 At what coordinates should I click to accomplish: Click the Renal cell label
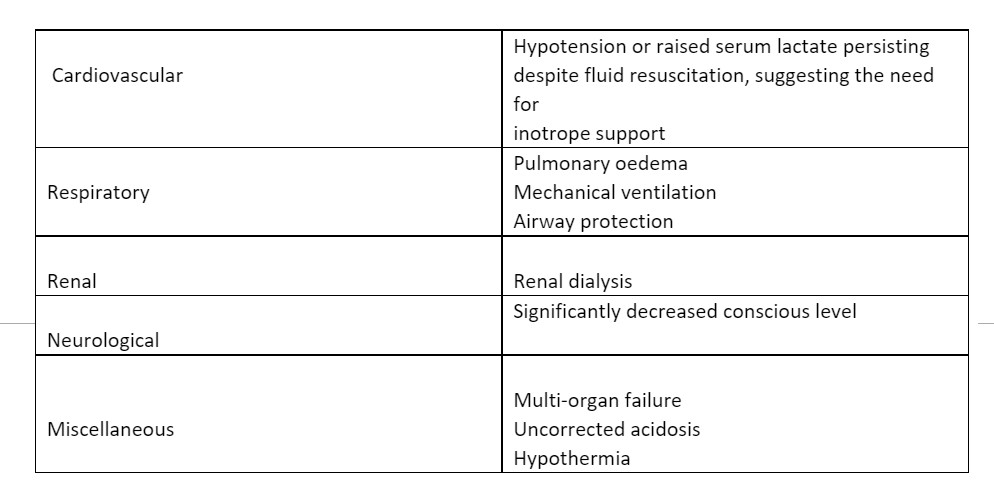(72, 281)
